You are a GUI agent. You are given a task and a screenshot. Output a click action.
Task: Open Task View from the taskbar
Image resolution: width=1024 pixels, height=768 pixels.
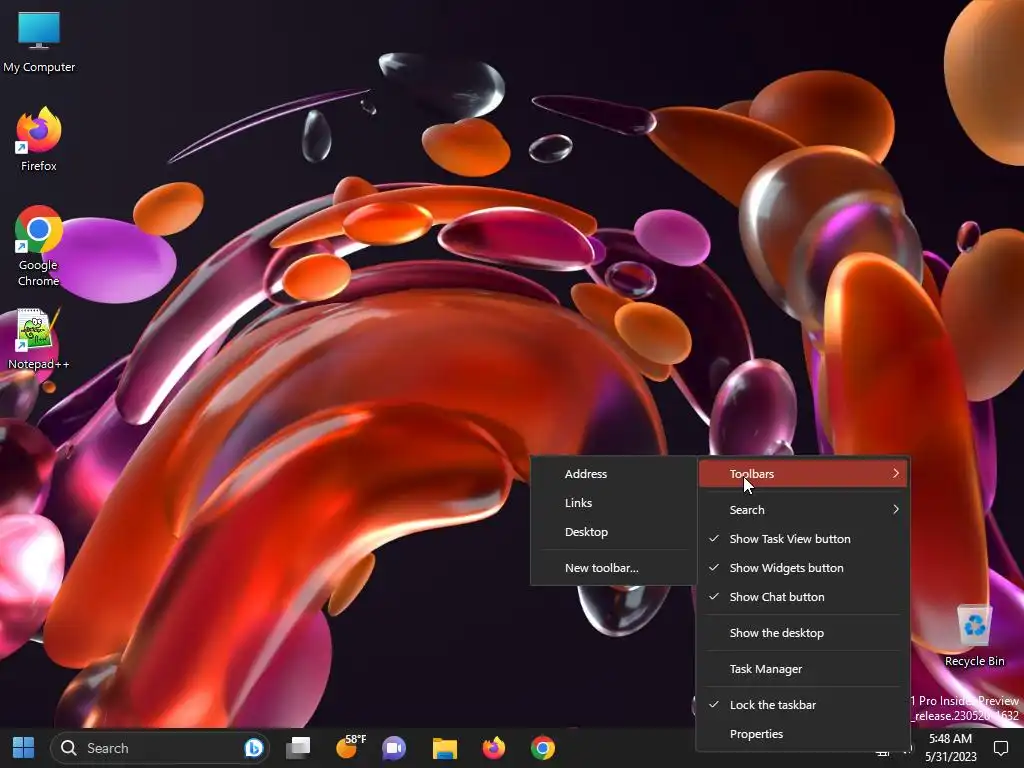298,748
